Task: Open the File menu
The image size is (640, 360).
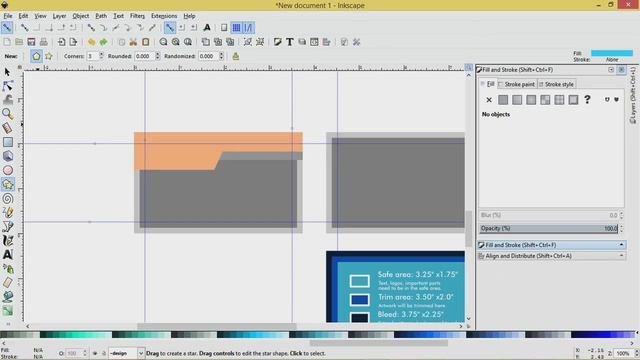Action: pyautogui.click(x=8, y=16)
